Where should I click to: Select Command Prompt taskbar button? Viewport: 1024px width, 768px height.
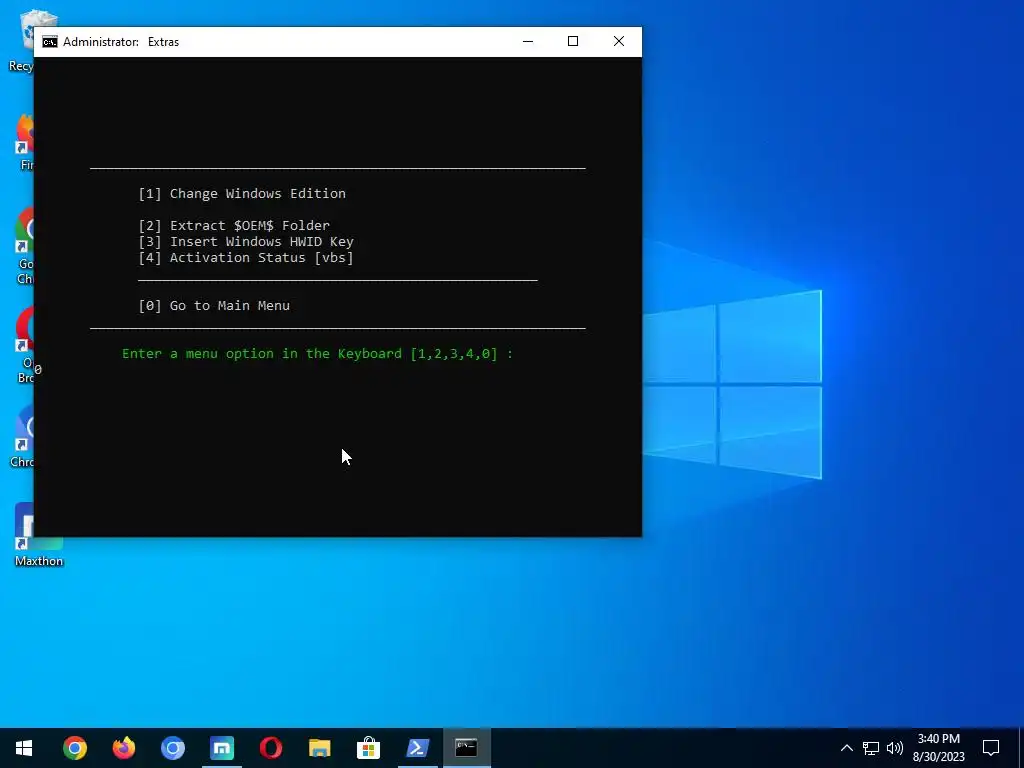(466, 748)
